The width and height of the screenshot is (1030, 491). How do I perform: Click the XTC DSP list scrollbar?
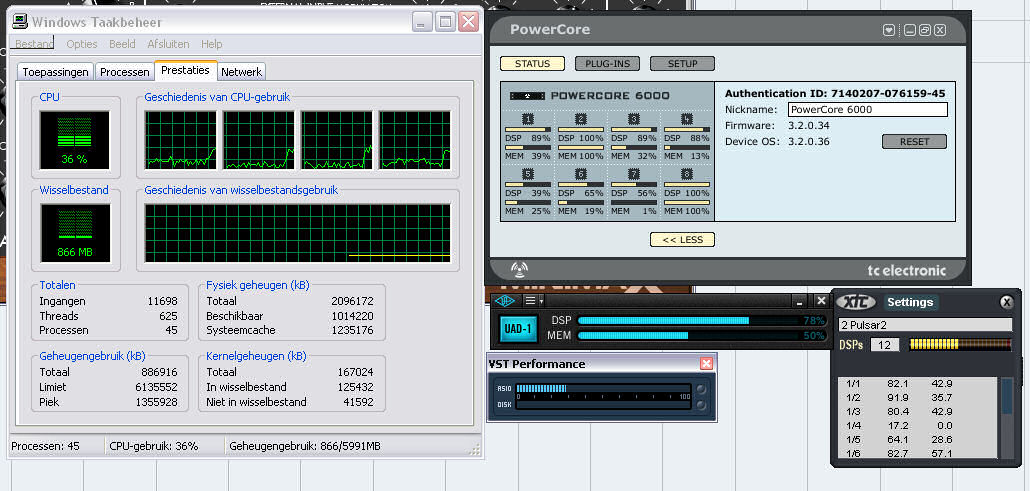point(1006,417)
